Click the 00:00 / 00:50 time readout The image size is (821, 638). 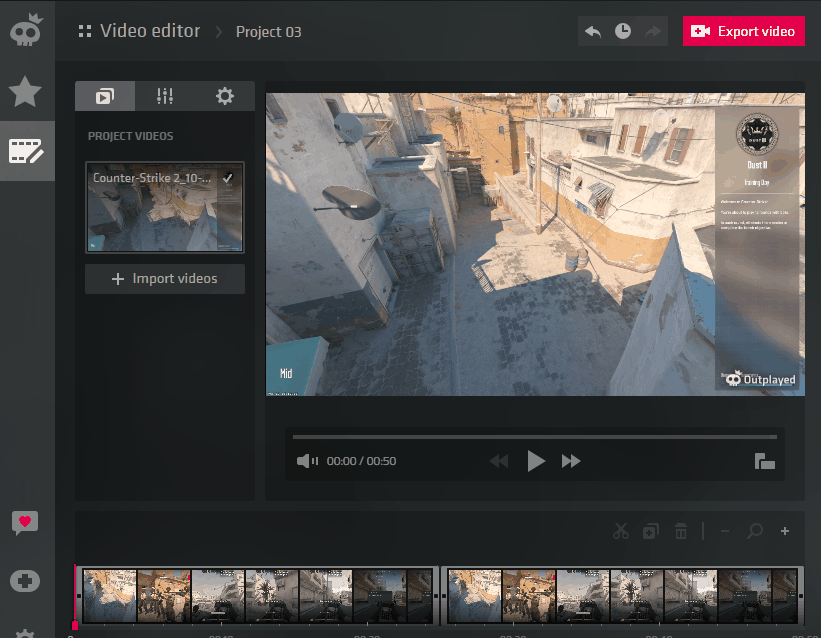[x=361, y=461]
